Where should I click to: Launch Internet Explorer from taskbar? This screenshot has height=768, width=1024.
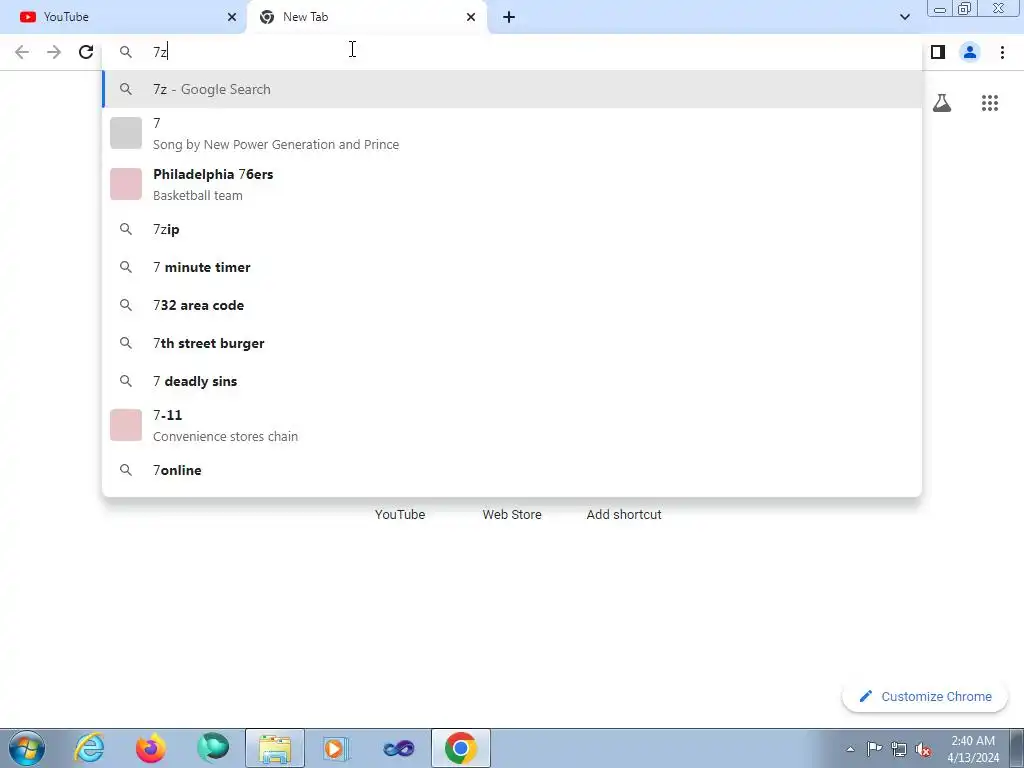[x=89, y=748]
